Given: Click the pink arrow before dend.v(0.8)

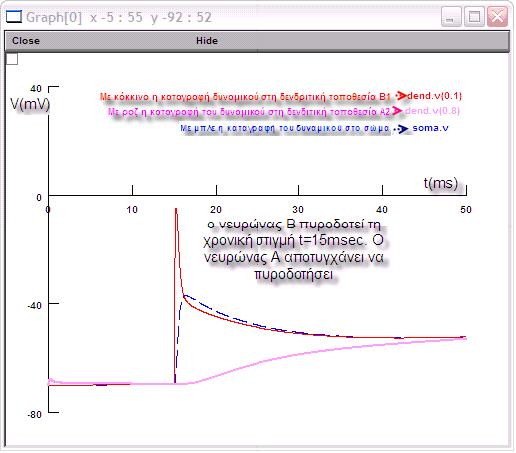Looking at the screenshot, I should (x=397, y=111).
